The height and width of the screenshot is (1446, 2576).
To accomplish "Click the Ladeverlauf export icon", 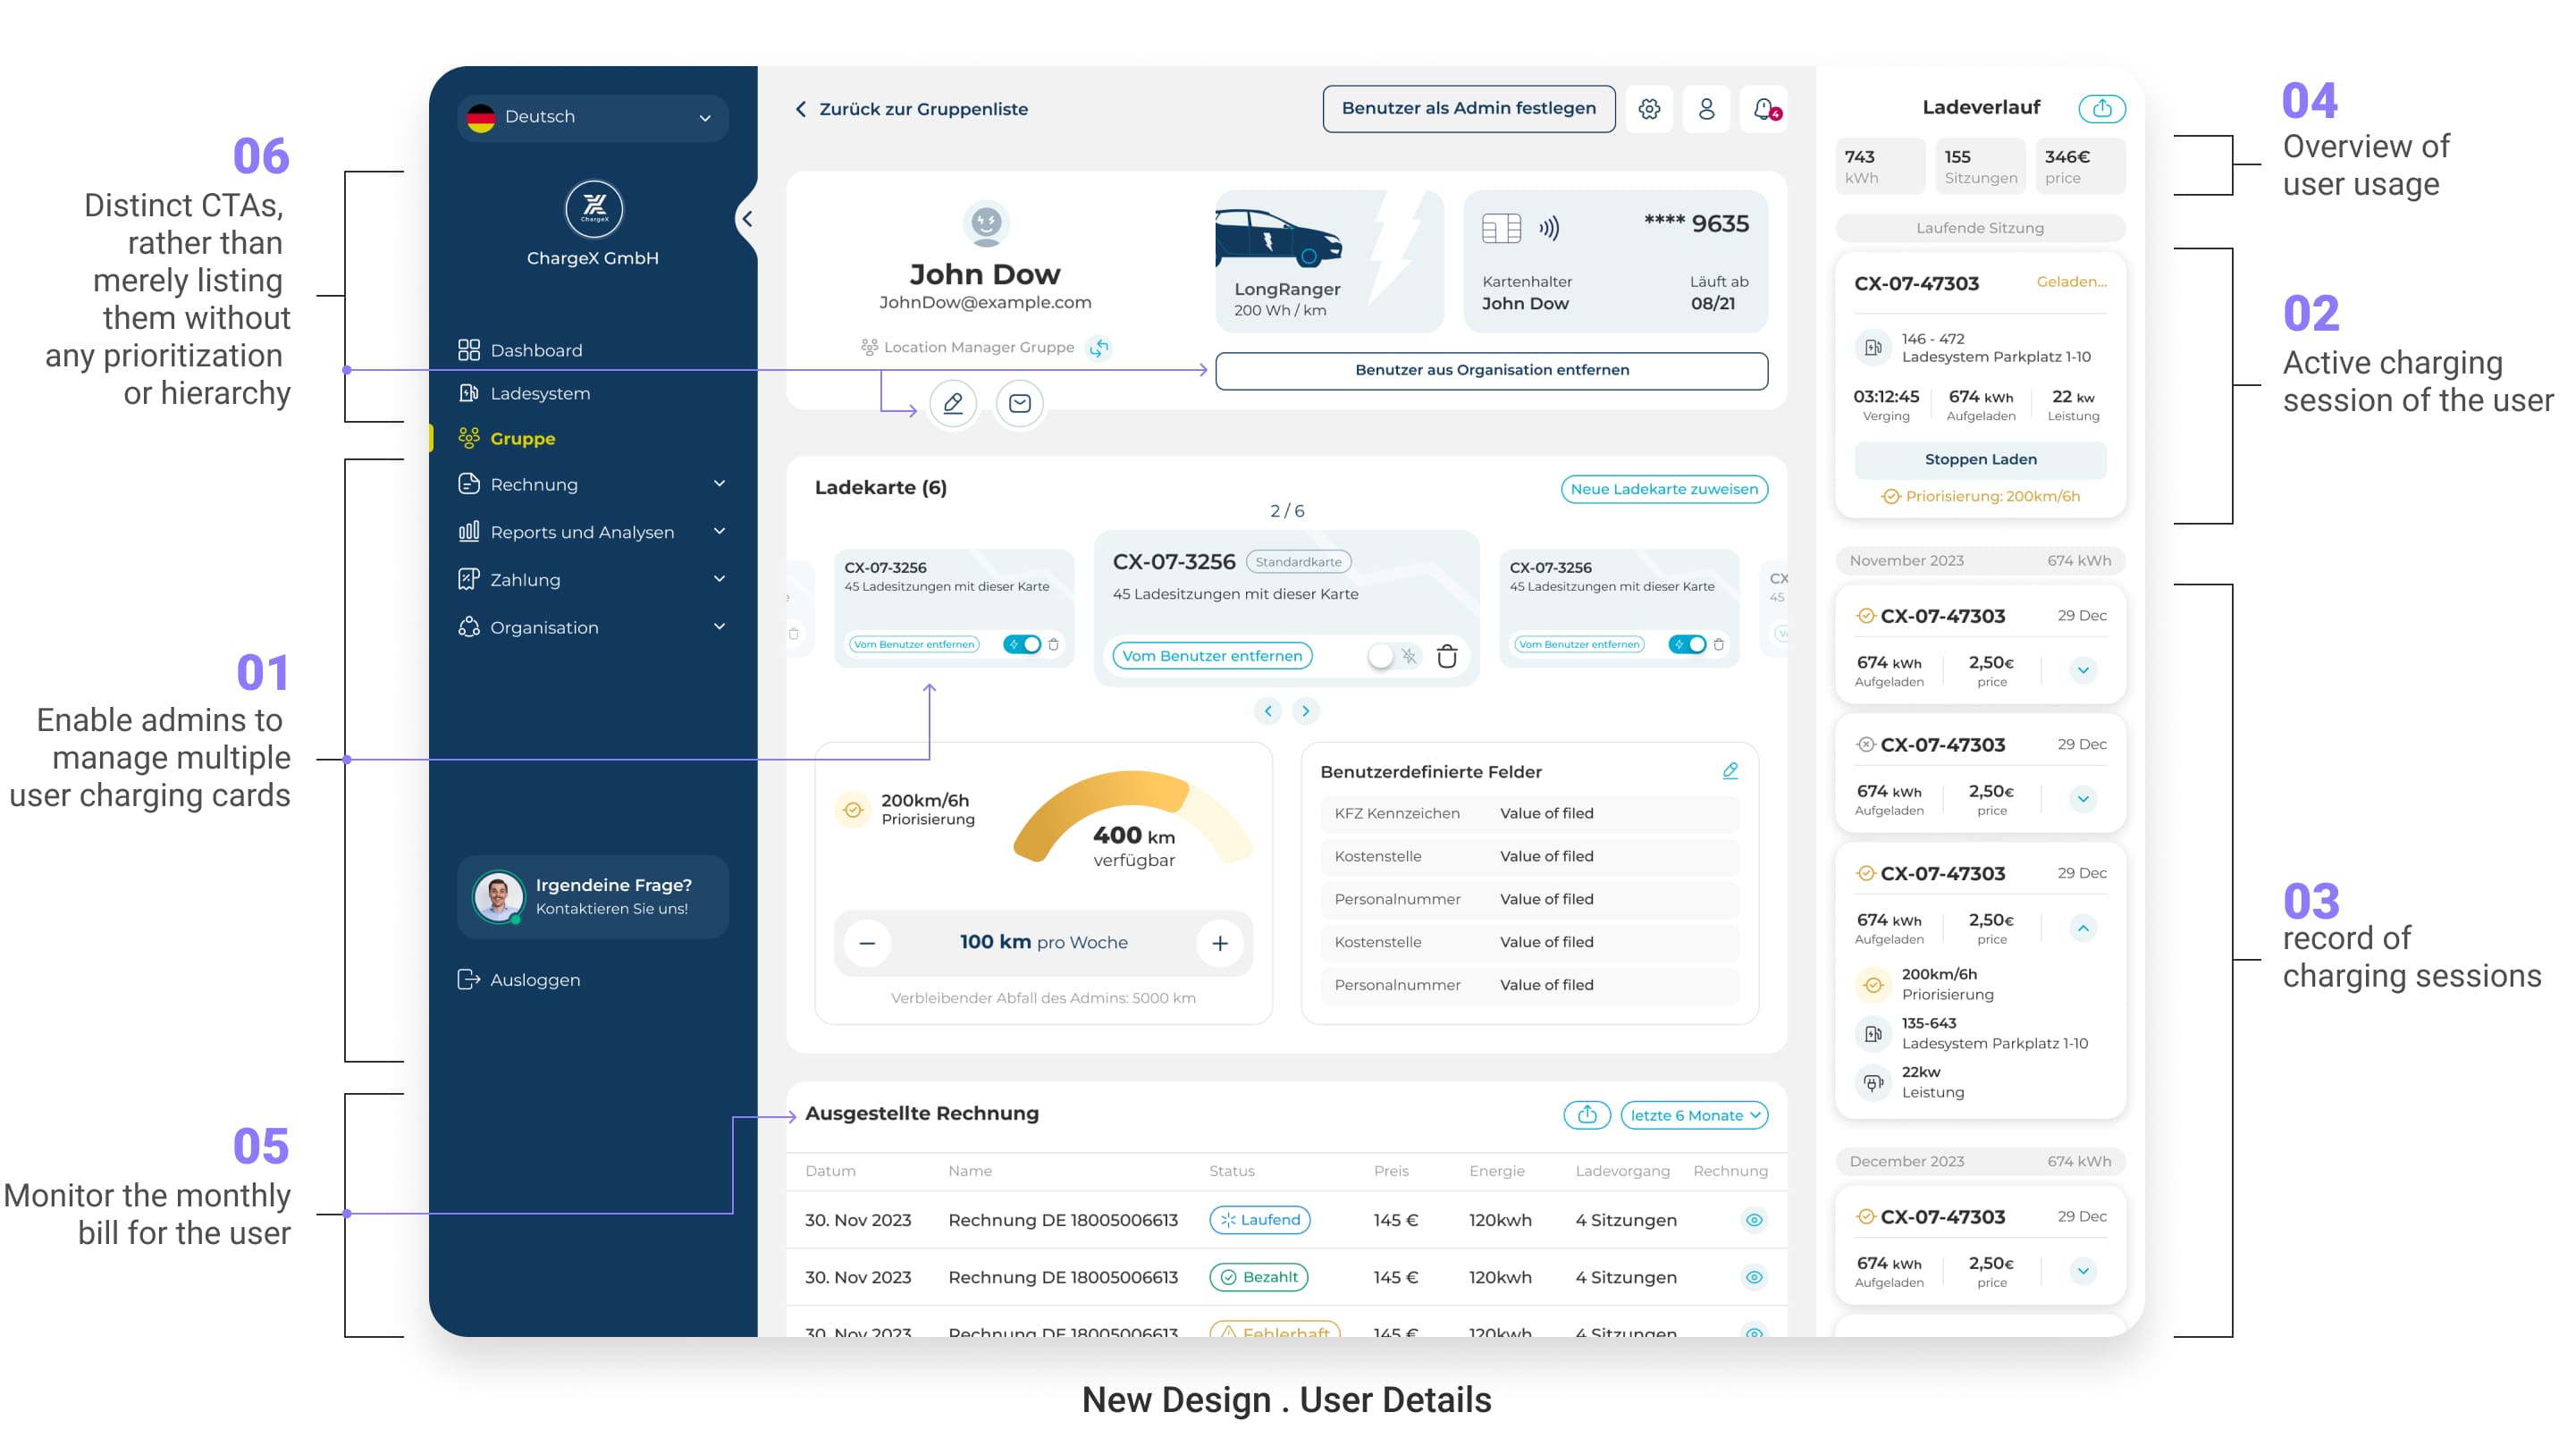I will [x=2101, y=108].
